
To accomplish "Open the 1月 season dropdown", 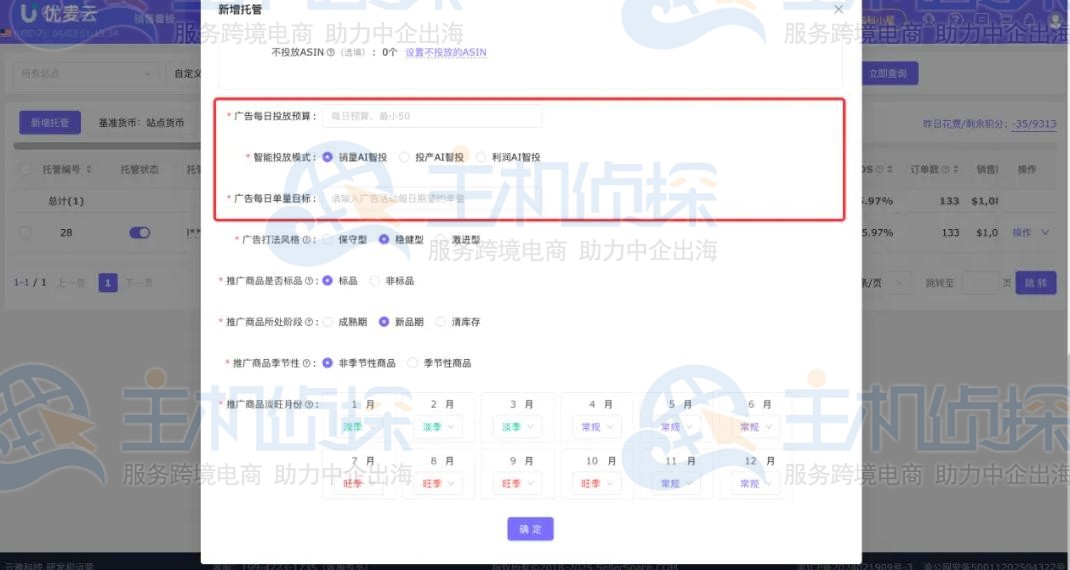I will pyautogui.click(x=360, y=427).
